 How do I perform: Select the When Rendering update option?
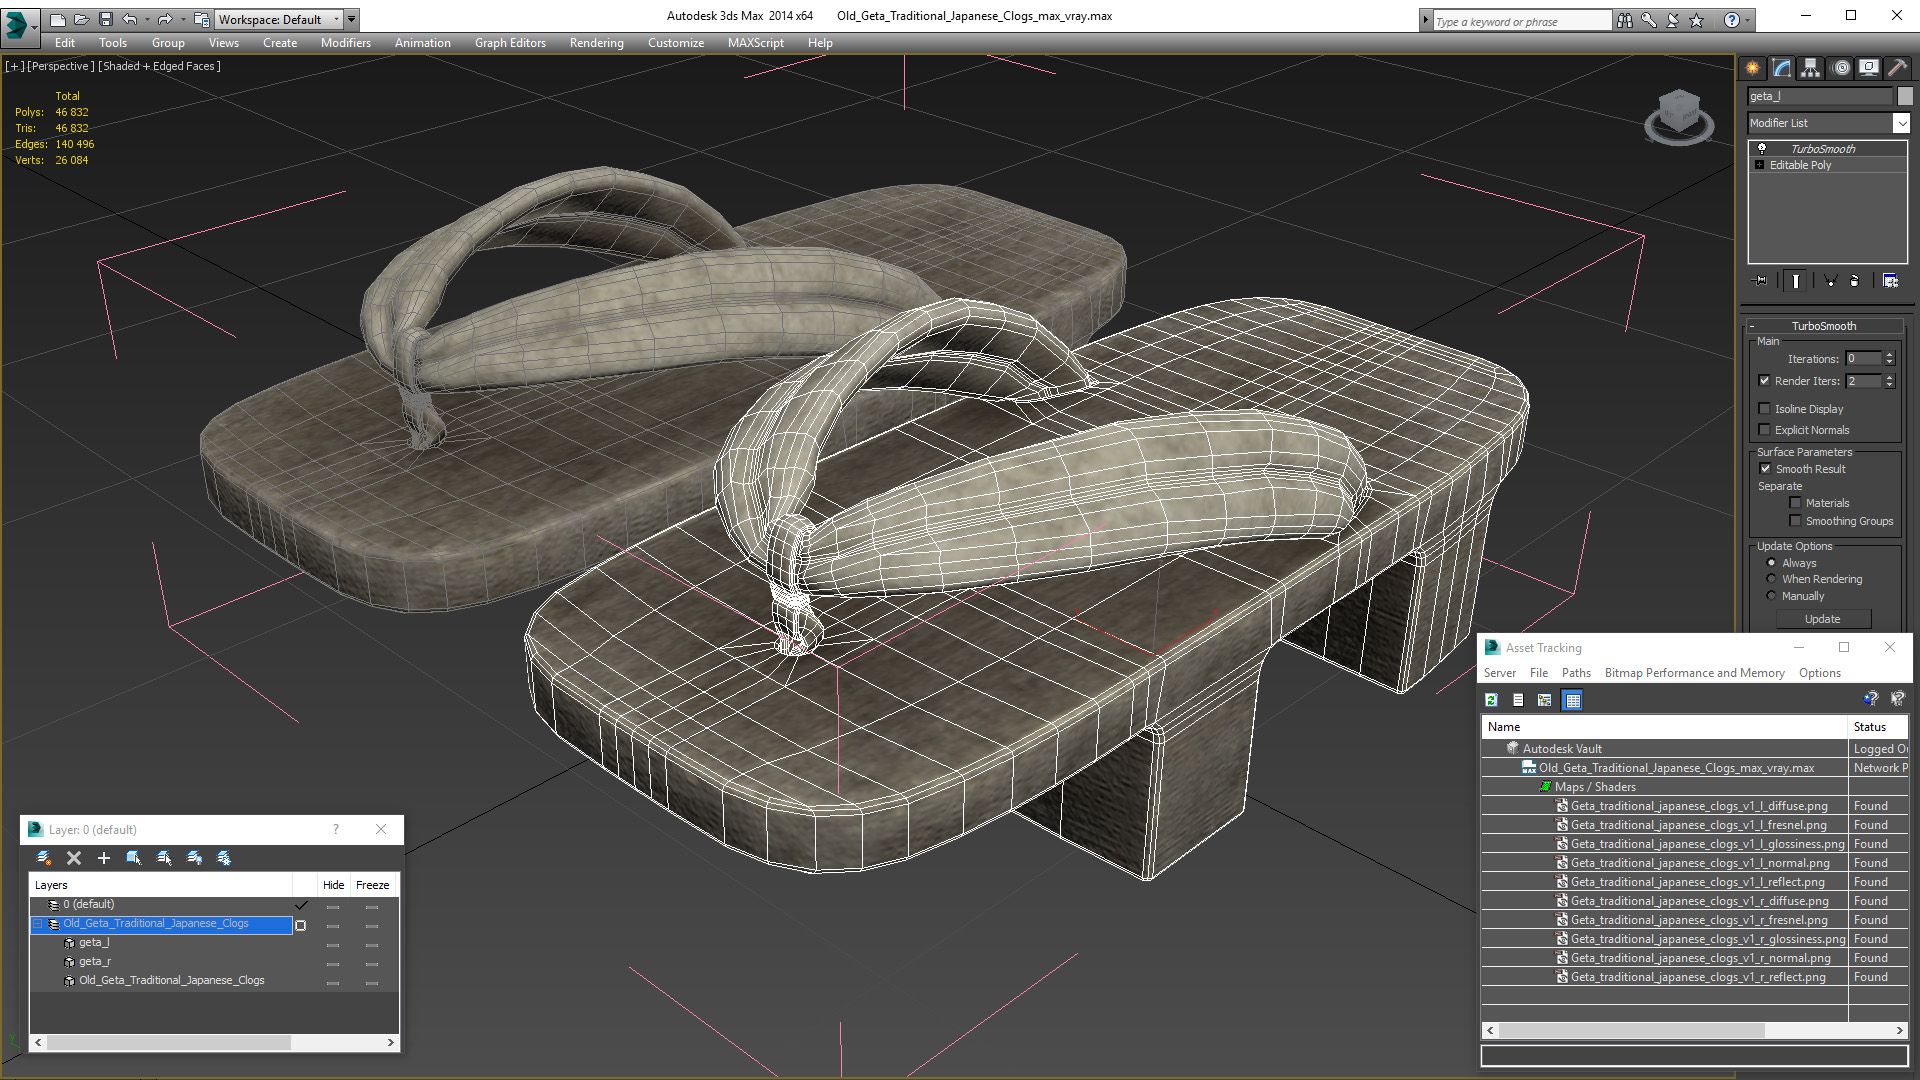coord(1771,579)
